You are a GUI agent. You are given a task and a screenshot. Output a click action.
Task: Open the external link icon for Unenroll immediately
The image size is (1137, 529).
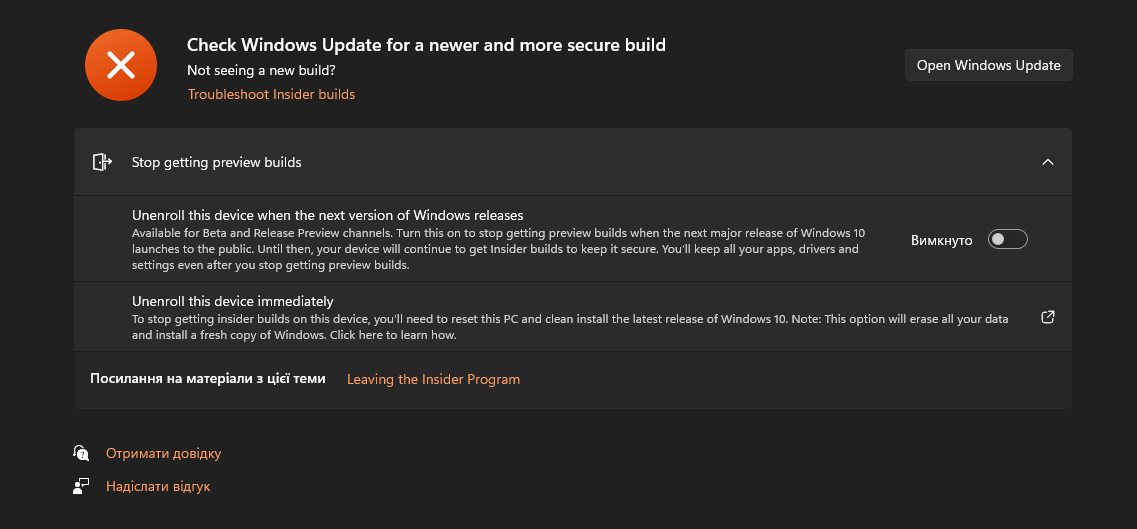pyautogui.click(x=1047, y=317)
